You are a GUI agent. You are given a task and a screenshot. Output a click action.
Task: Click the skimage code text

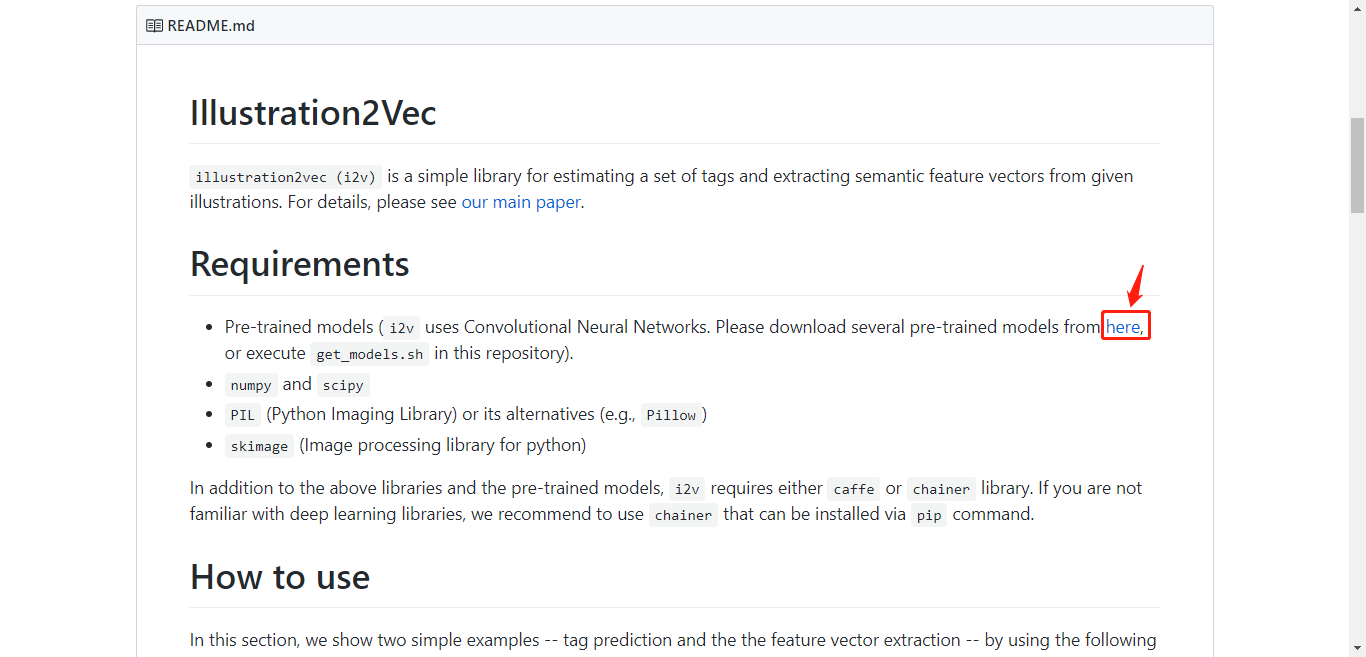[x=259, y=446]
